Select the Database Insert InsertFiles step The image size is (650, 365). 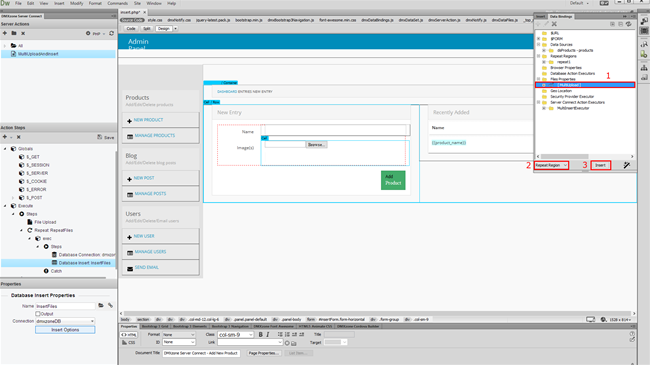tap(85, 263)
